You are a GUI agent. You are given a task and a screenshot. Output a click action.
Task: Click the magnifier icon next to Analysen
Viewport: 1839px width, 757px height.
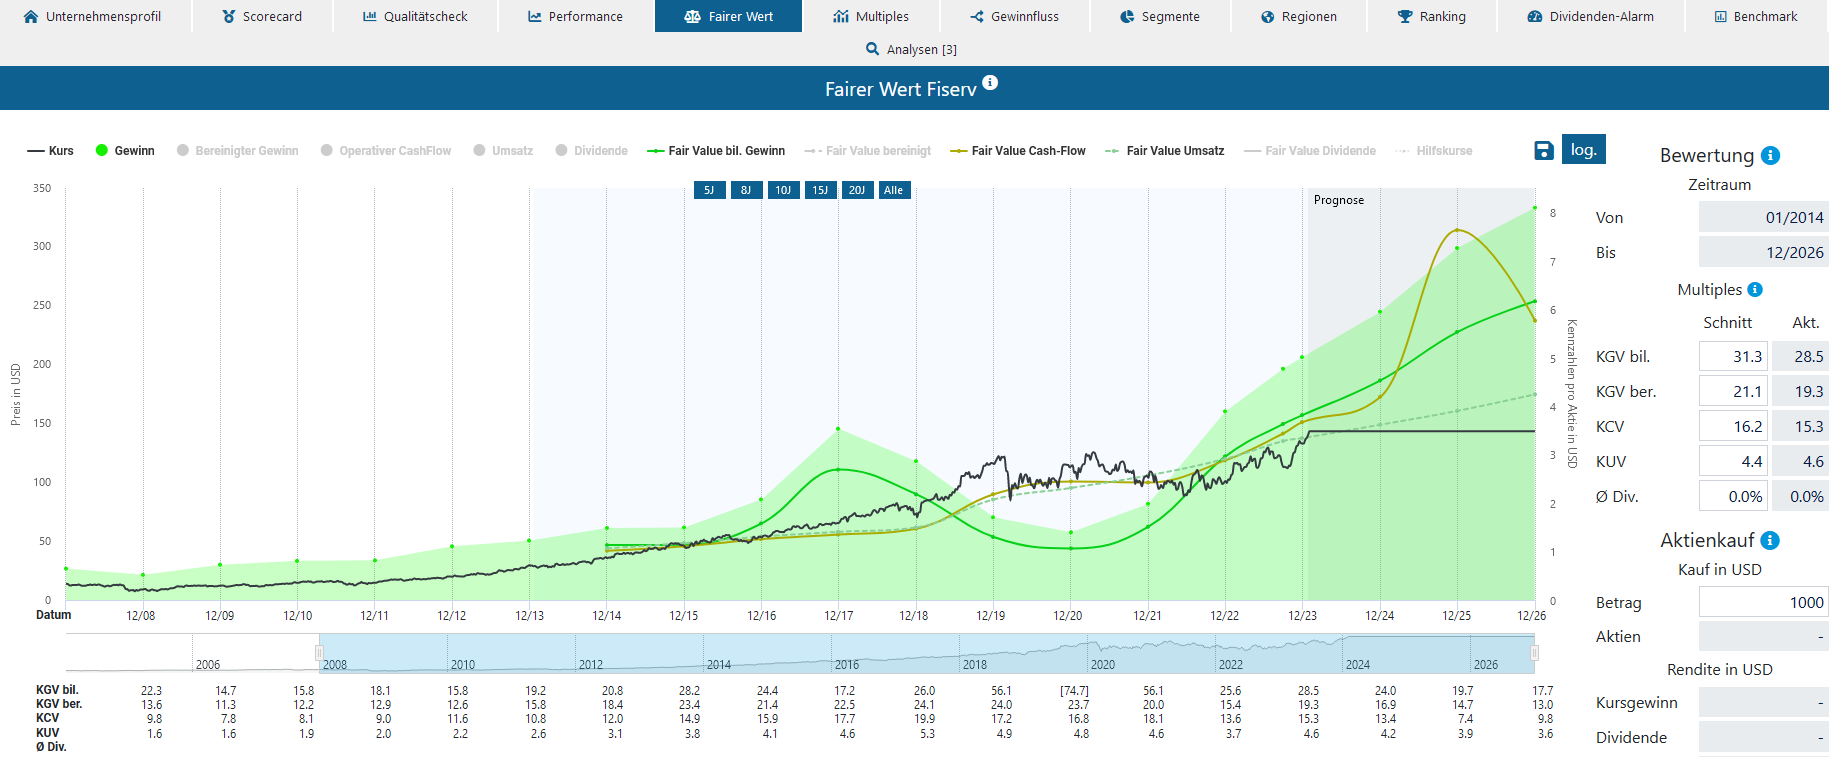coord(873,49)
